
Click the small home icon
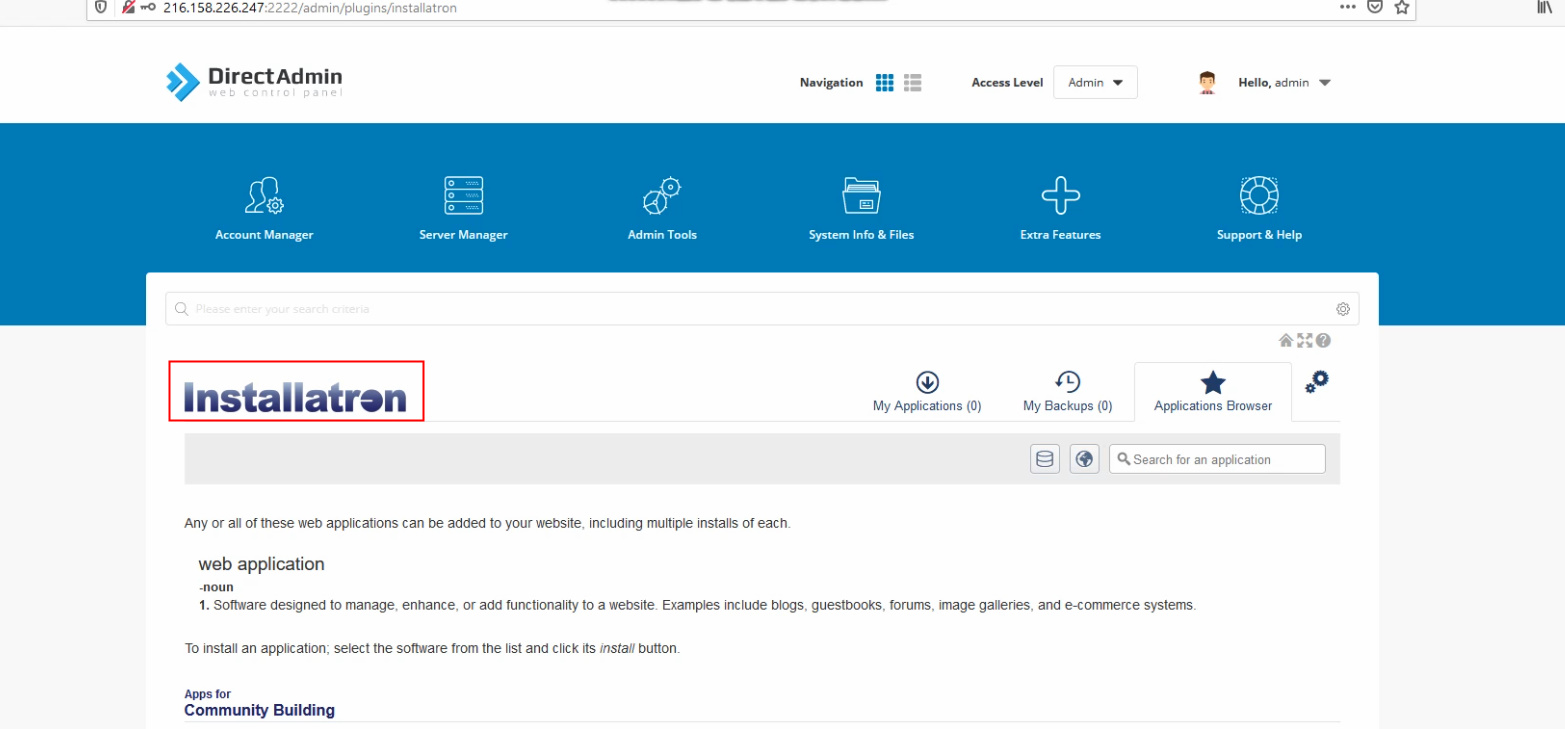pyautogui.click(x=1286, y=341)
